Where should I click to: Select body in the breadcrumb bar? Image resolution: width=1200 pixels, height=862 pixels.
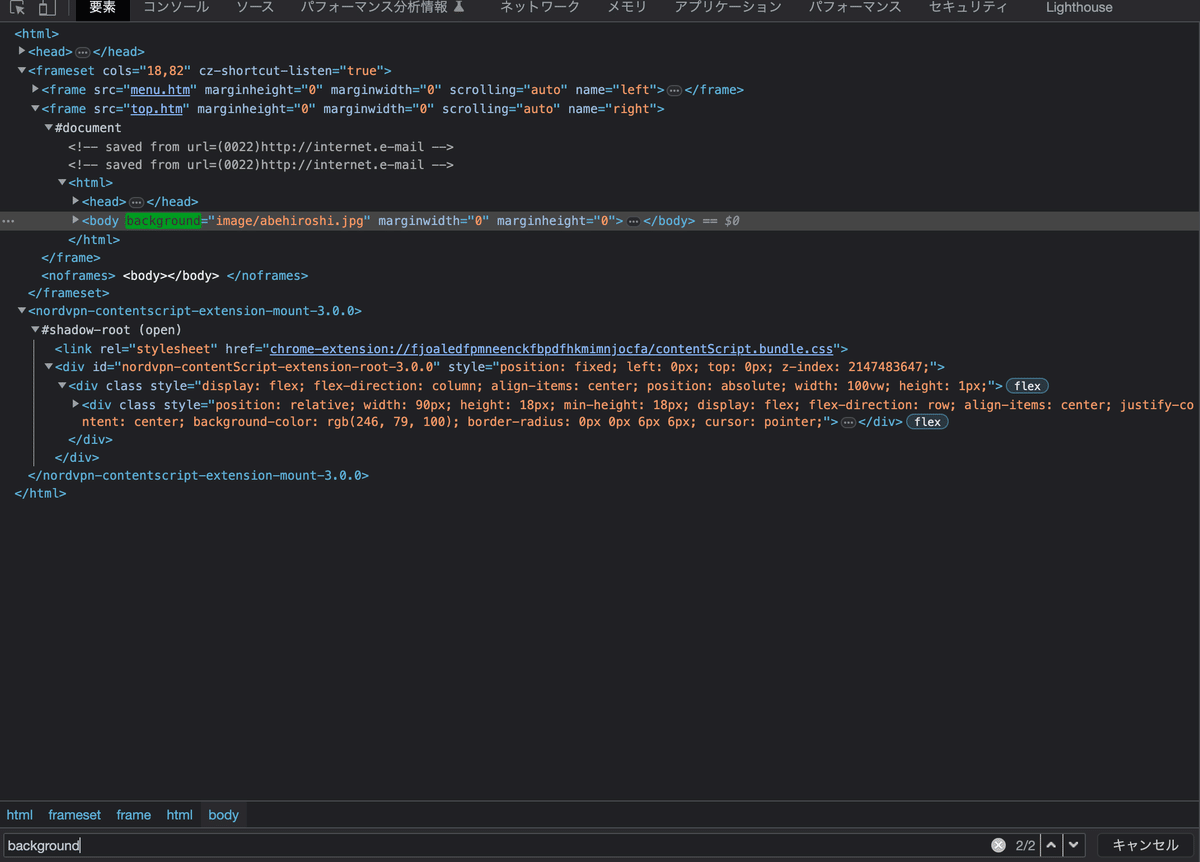tap(223, 815)
